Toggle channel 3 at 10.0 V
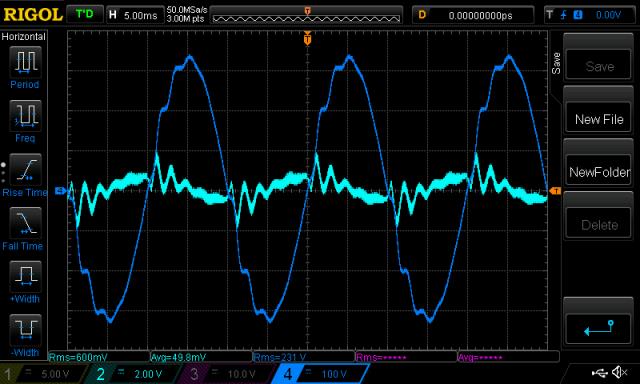The width and height of the screenshot is (640, 384). click(x=227, y=374)
